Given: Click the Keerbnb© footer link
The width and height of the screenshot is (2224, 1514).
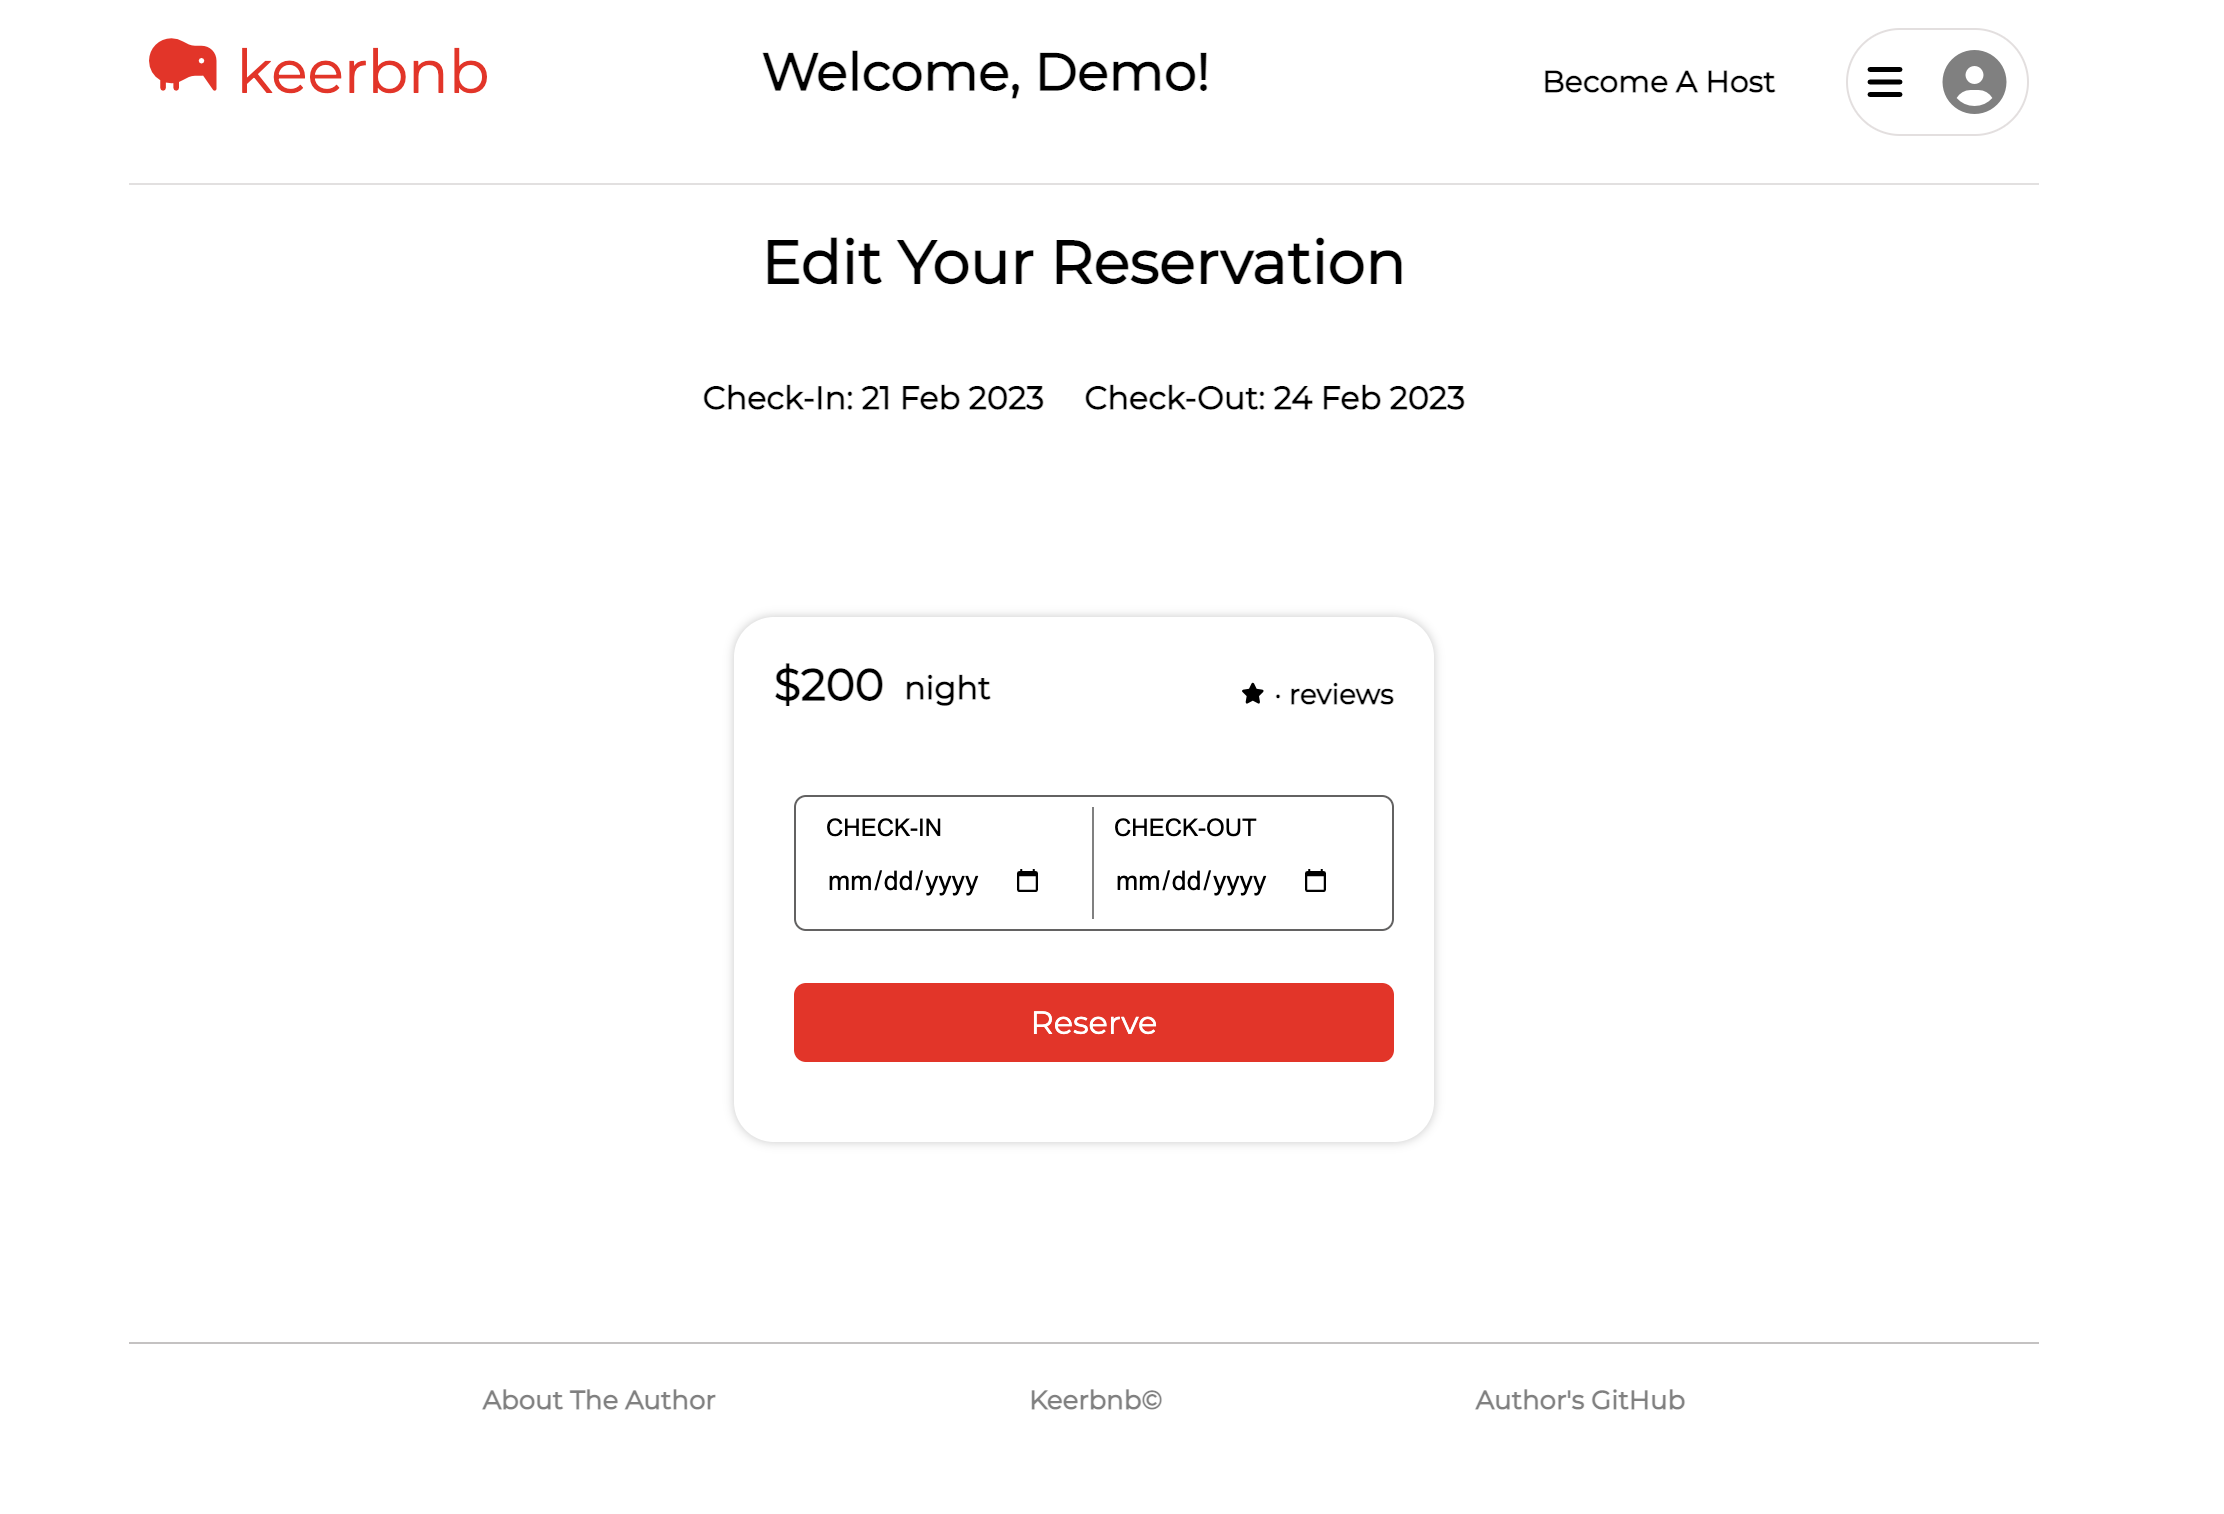Looking at the screenshot, I should click(x=1095, y=1400).
